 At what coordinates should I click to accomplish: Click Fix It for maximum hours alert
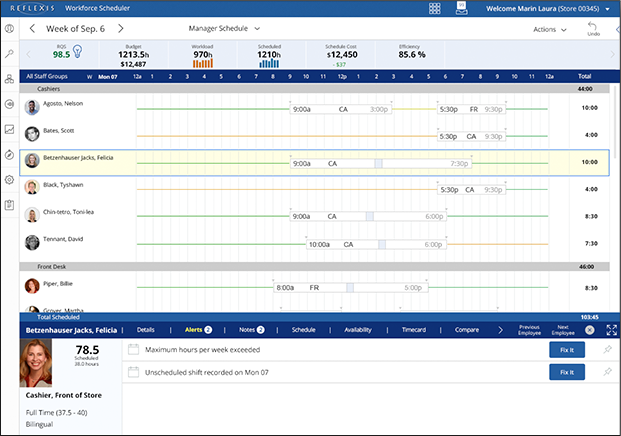coord(568,350)
